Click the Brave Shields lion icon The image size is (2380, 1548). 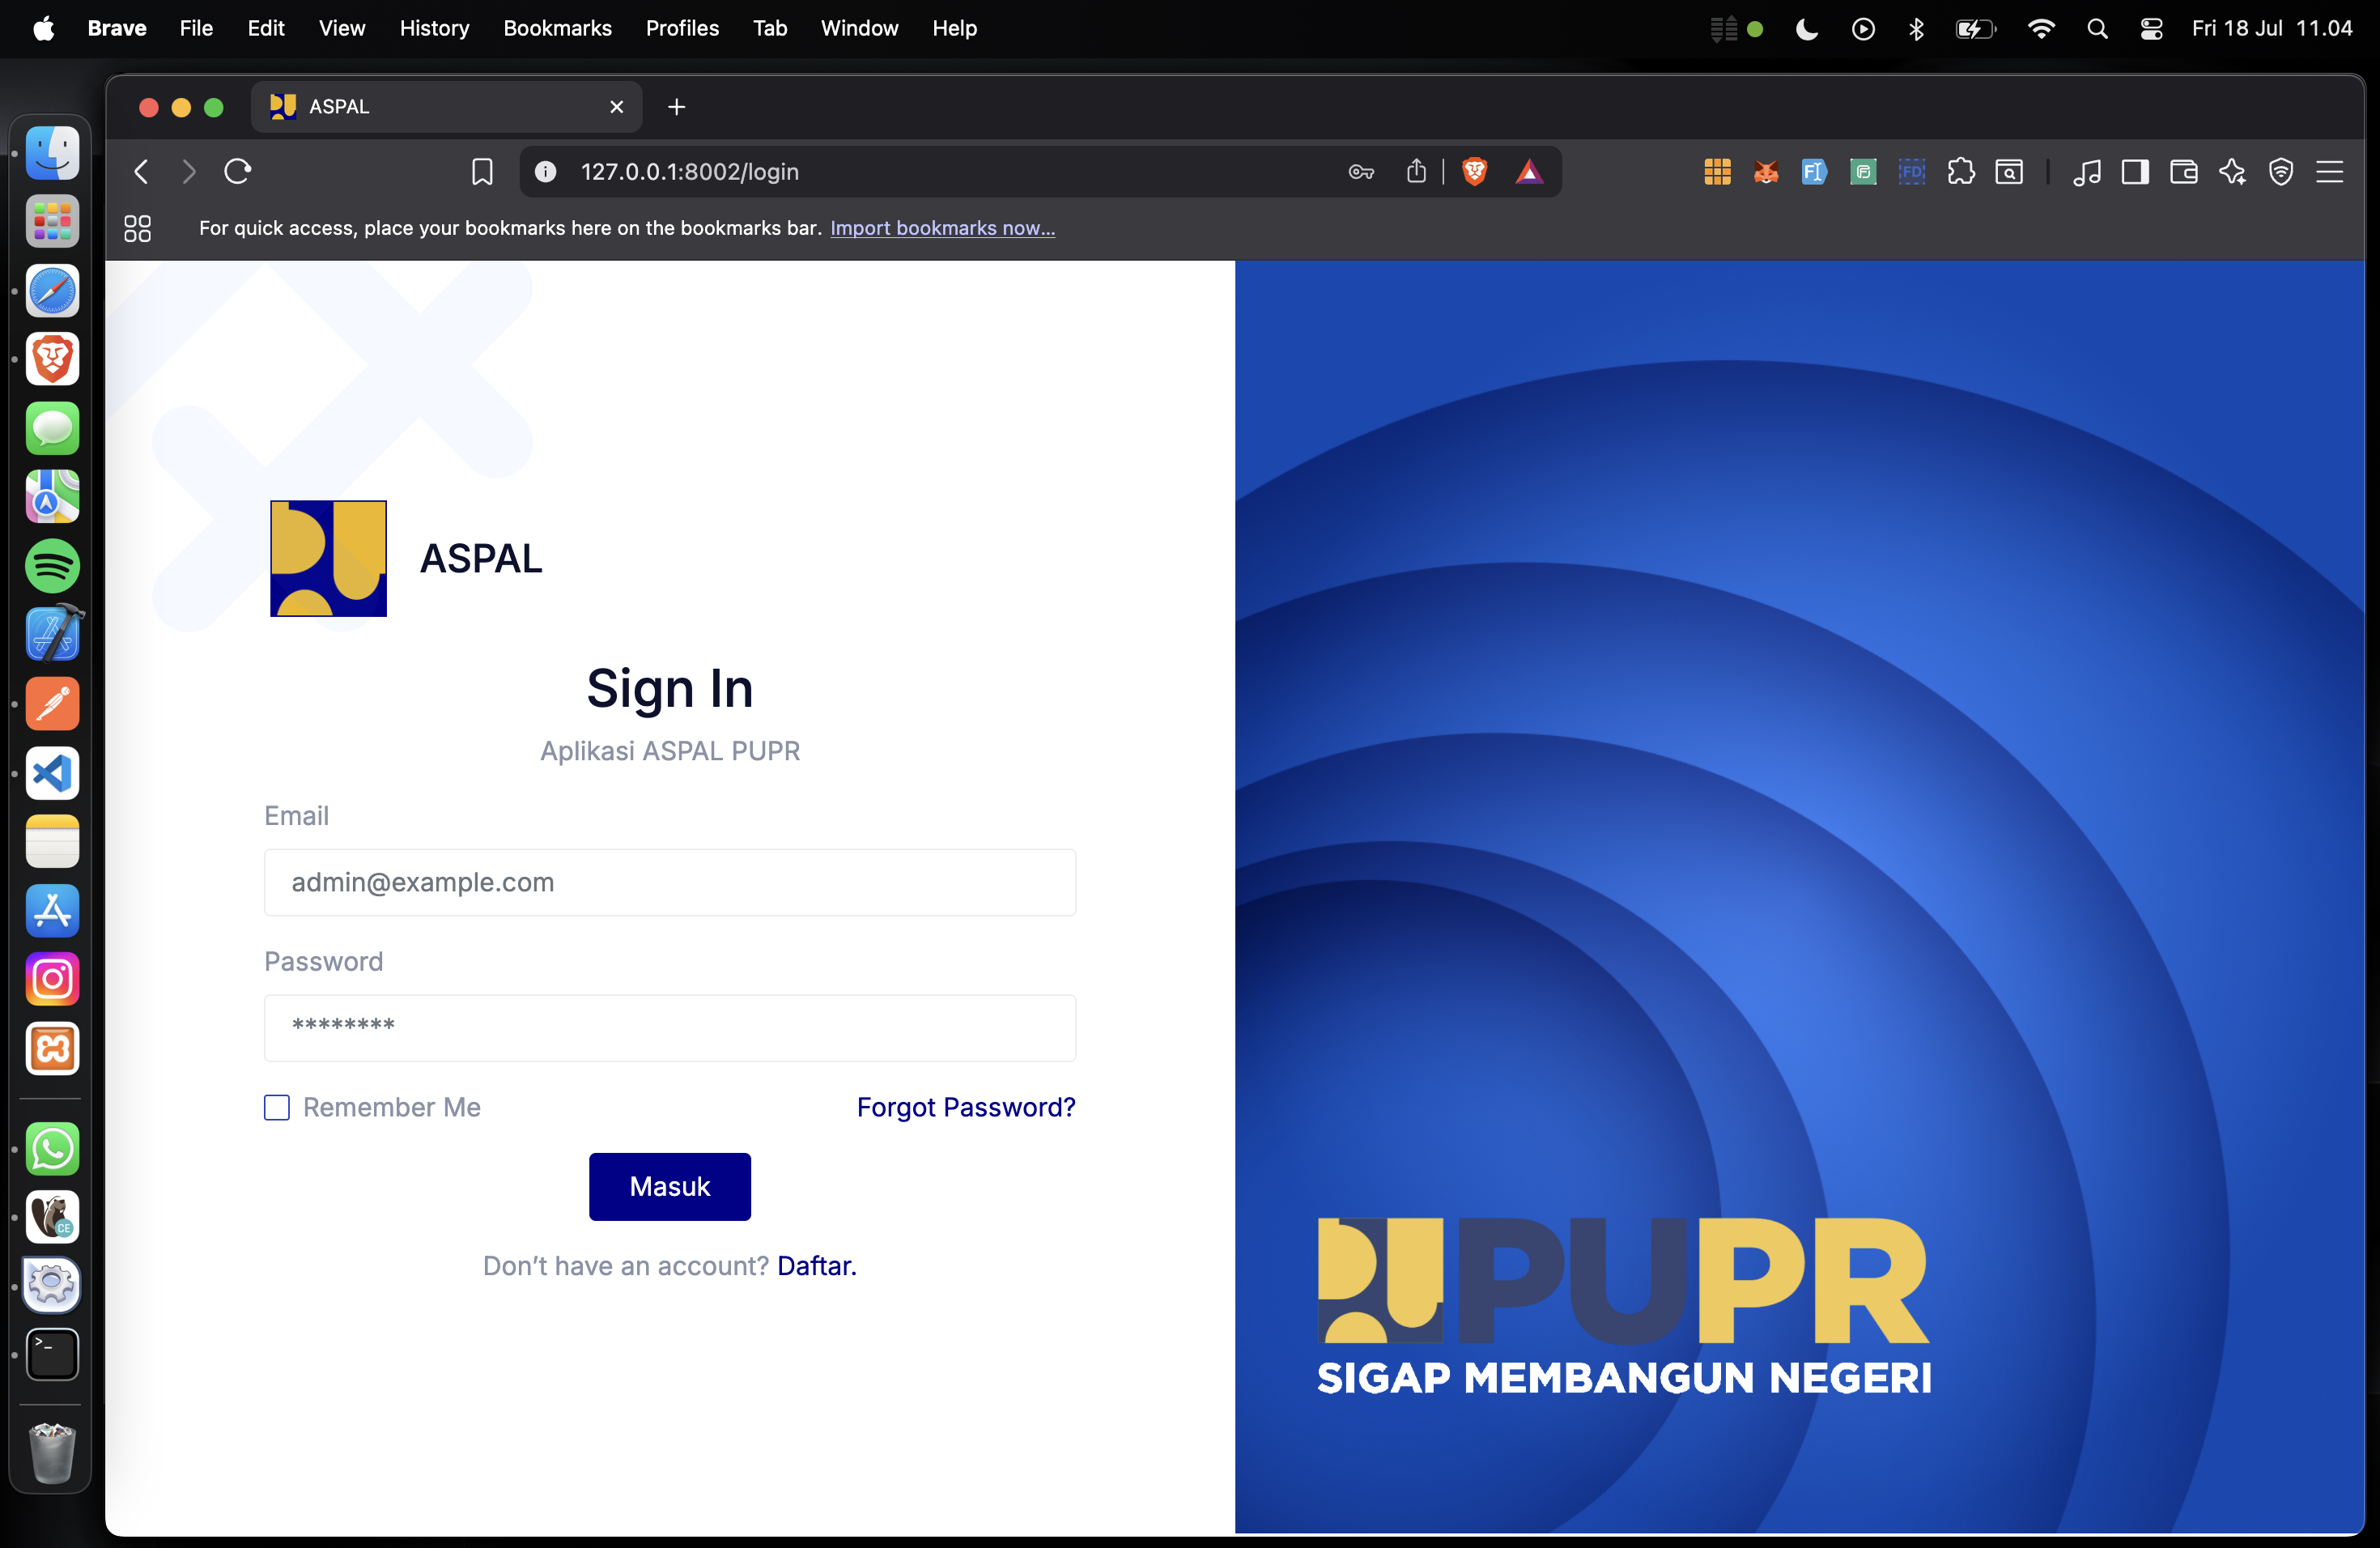pyautogui.click(x=1474, y=172)
